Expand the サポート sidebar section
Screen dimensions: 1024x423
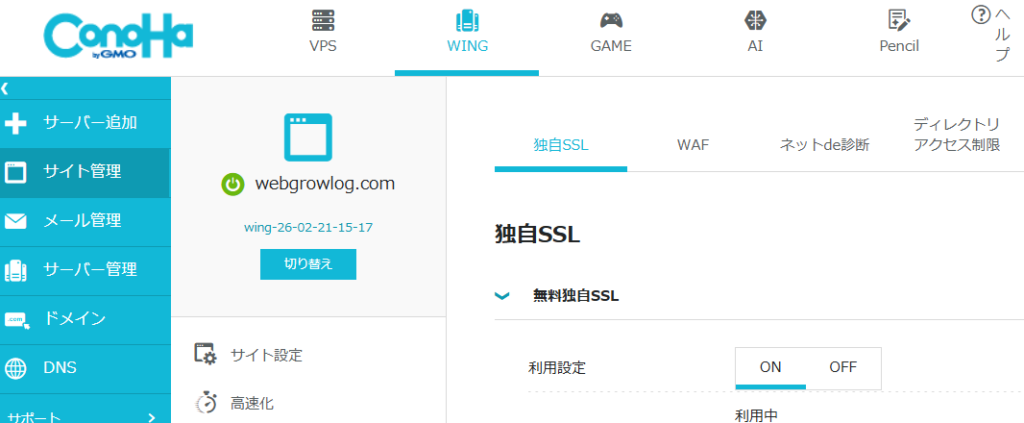click(x=151, y=417)
